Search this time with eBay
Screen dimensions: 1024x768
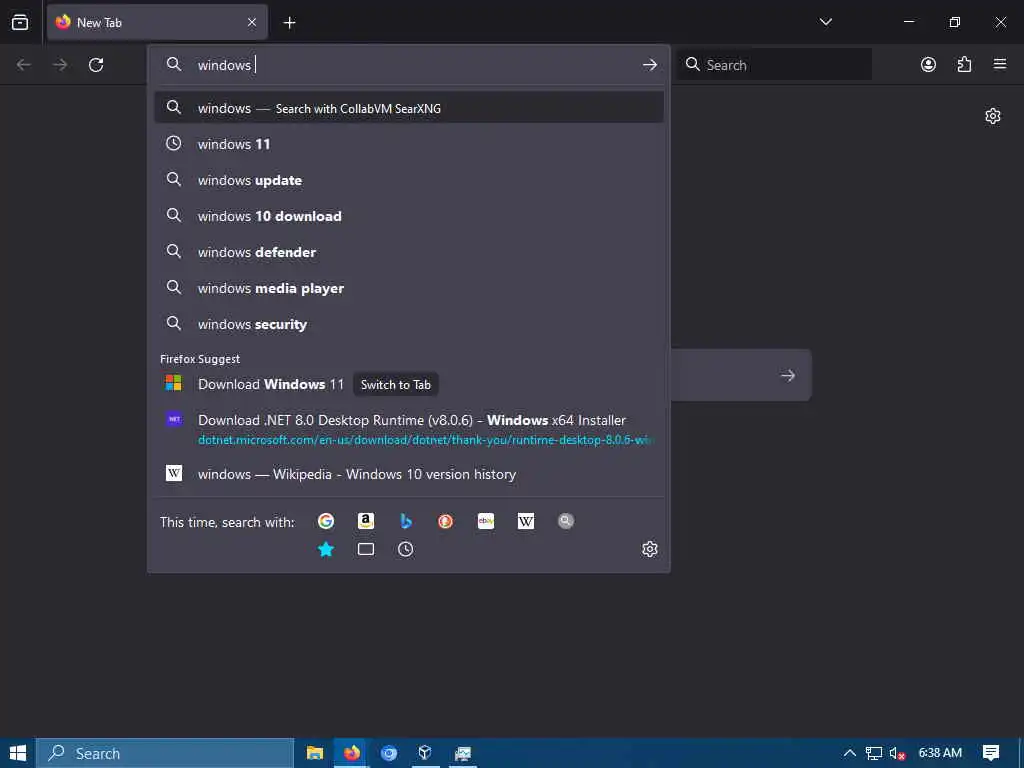click(x=486, y=521)
